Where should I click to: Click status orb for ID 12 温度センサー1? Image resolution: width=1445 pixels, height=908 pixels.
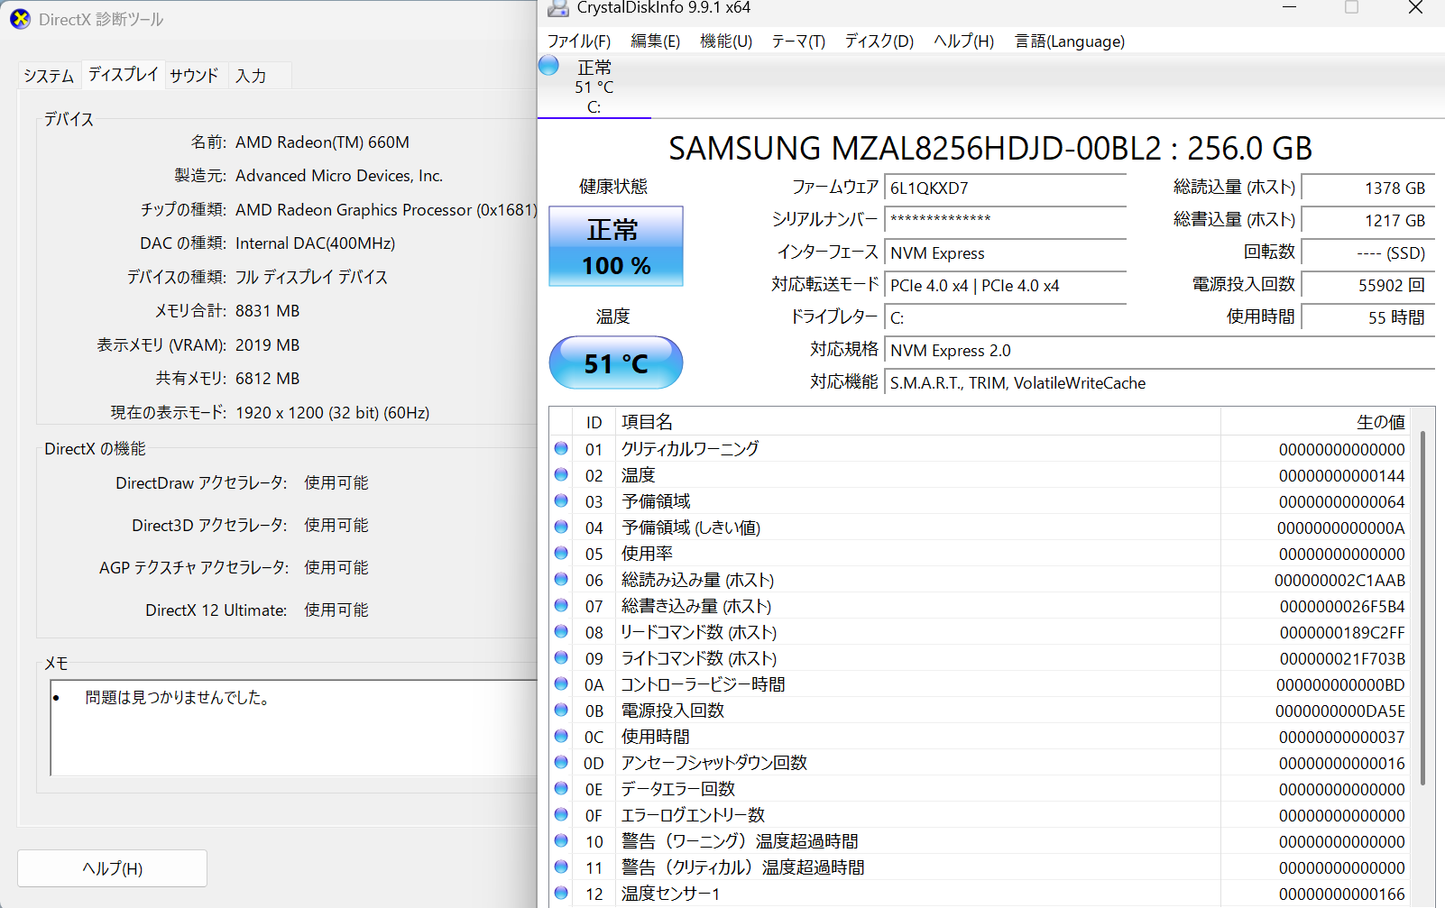coord(561,892)
